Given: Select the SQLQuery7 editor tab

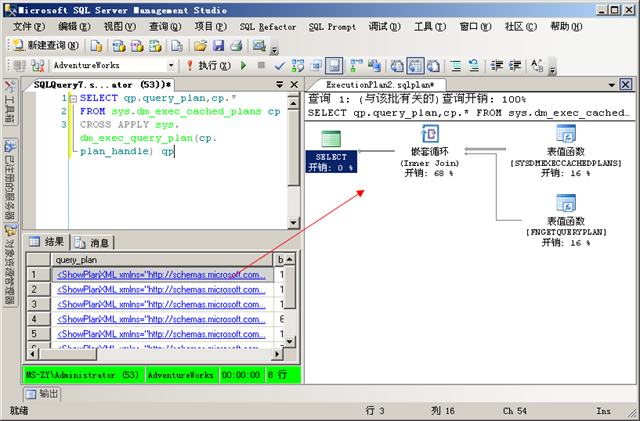Looking at the screenshot, I should click(102, 85).
